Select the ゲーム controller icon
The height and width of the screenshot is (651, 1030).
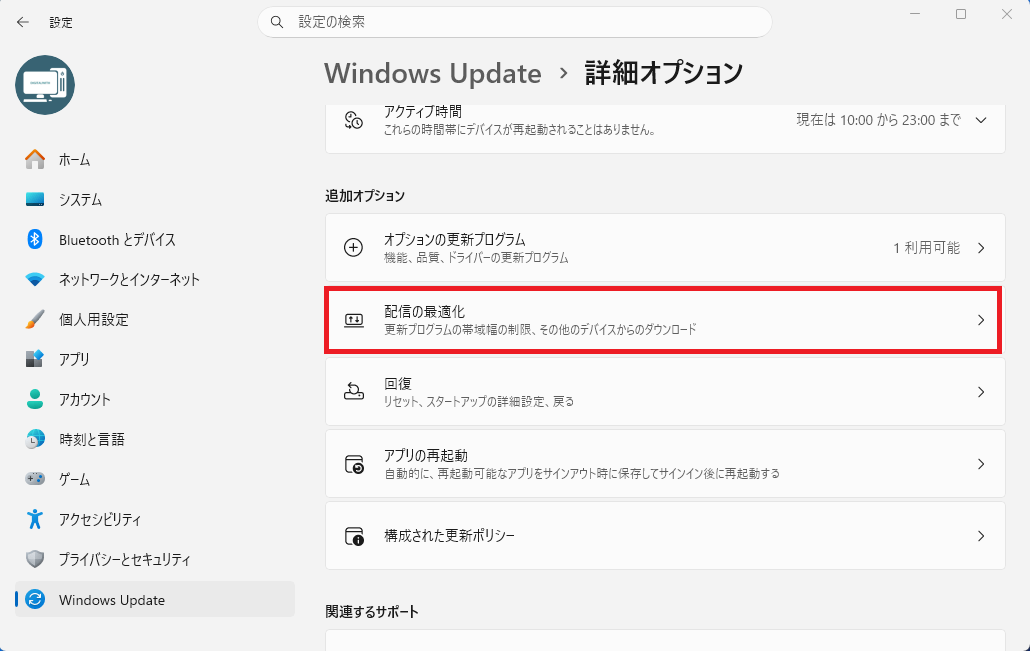(x=35, y=479)
